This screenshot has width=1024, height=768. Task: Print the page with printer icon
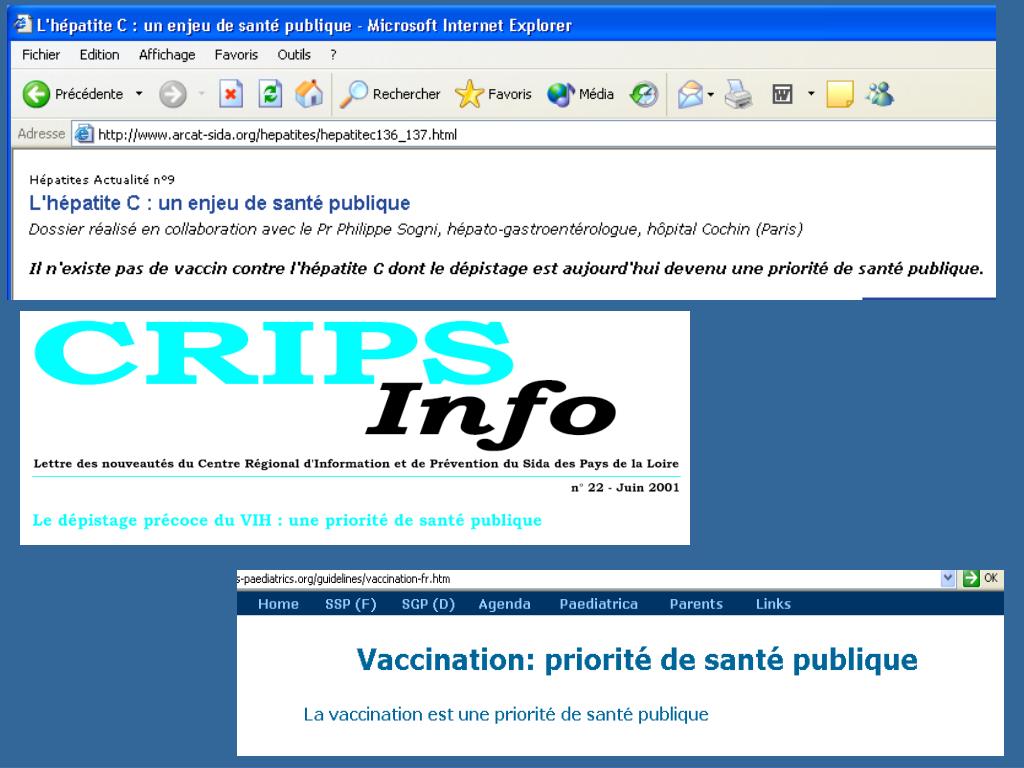739,94
